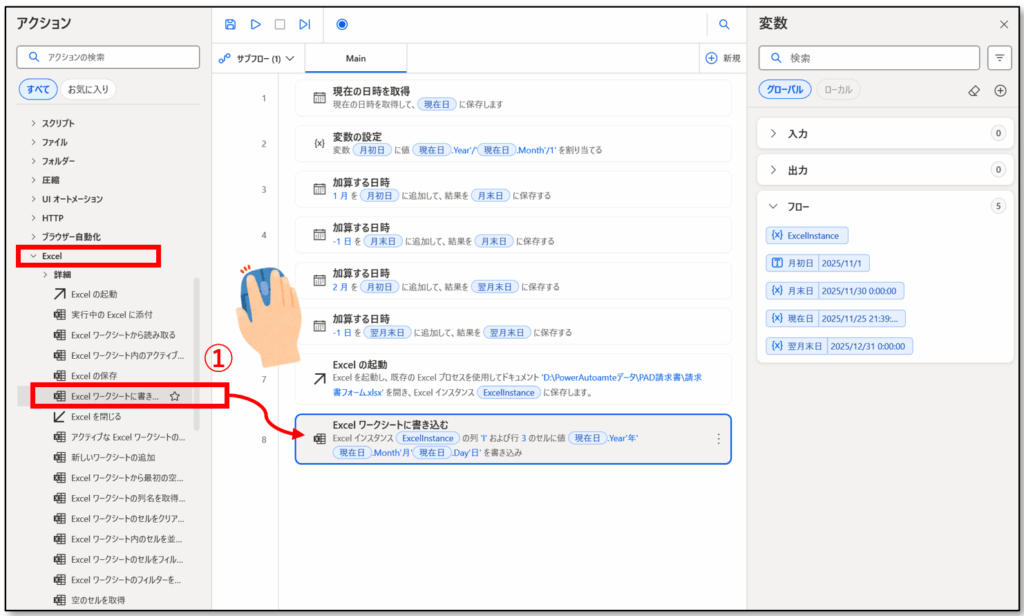Select the グローバル variable scope toggle
The height and width of the screenshot is (616, 1024).
tap(783, 90)
